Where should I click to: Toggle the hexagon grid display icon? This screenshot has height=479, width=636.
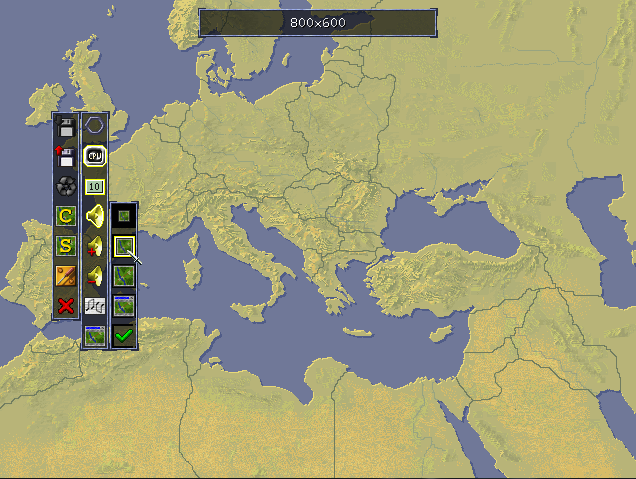[x=95, y=126]
